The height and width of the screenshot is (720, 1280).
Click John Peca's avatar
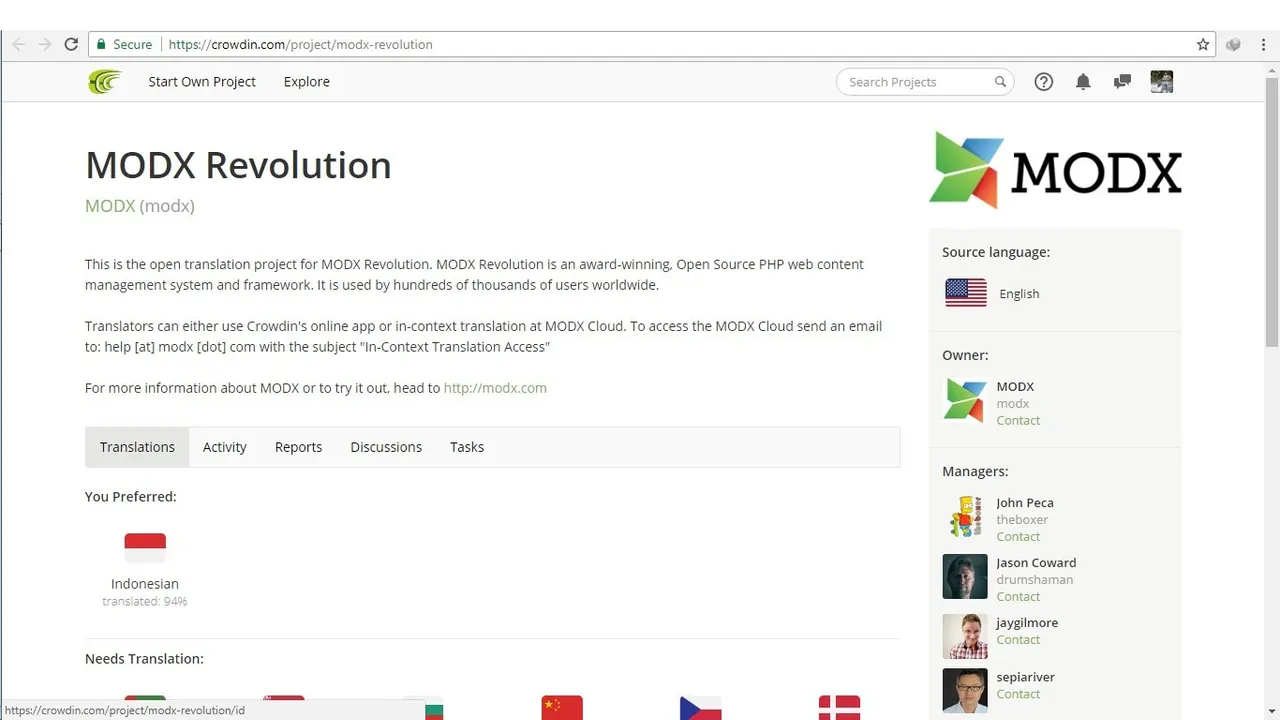[965, 517]
